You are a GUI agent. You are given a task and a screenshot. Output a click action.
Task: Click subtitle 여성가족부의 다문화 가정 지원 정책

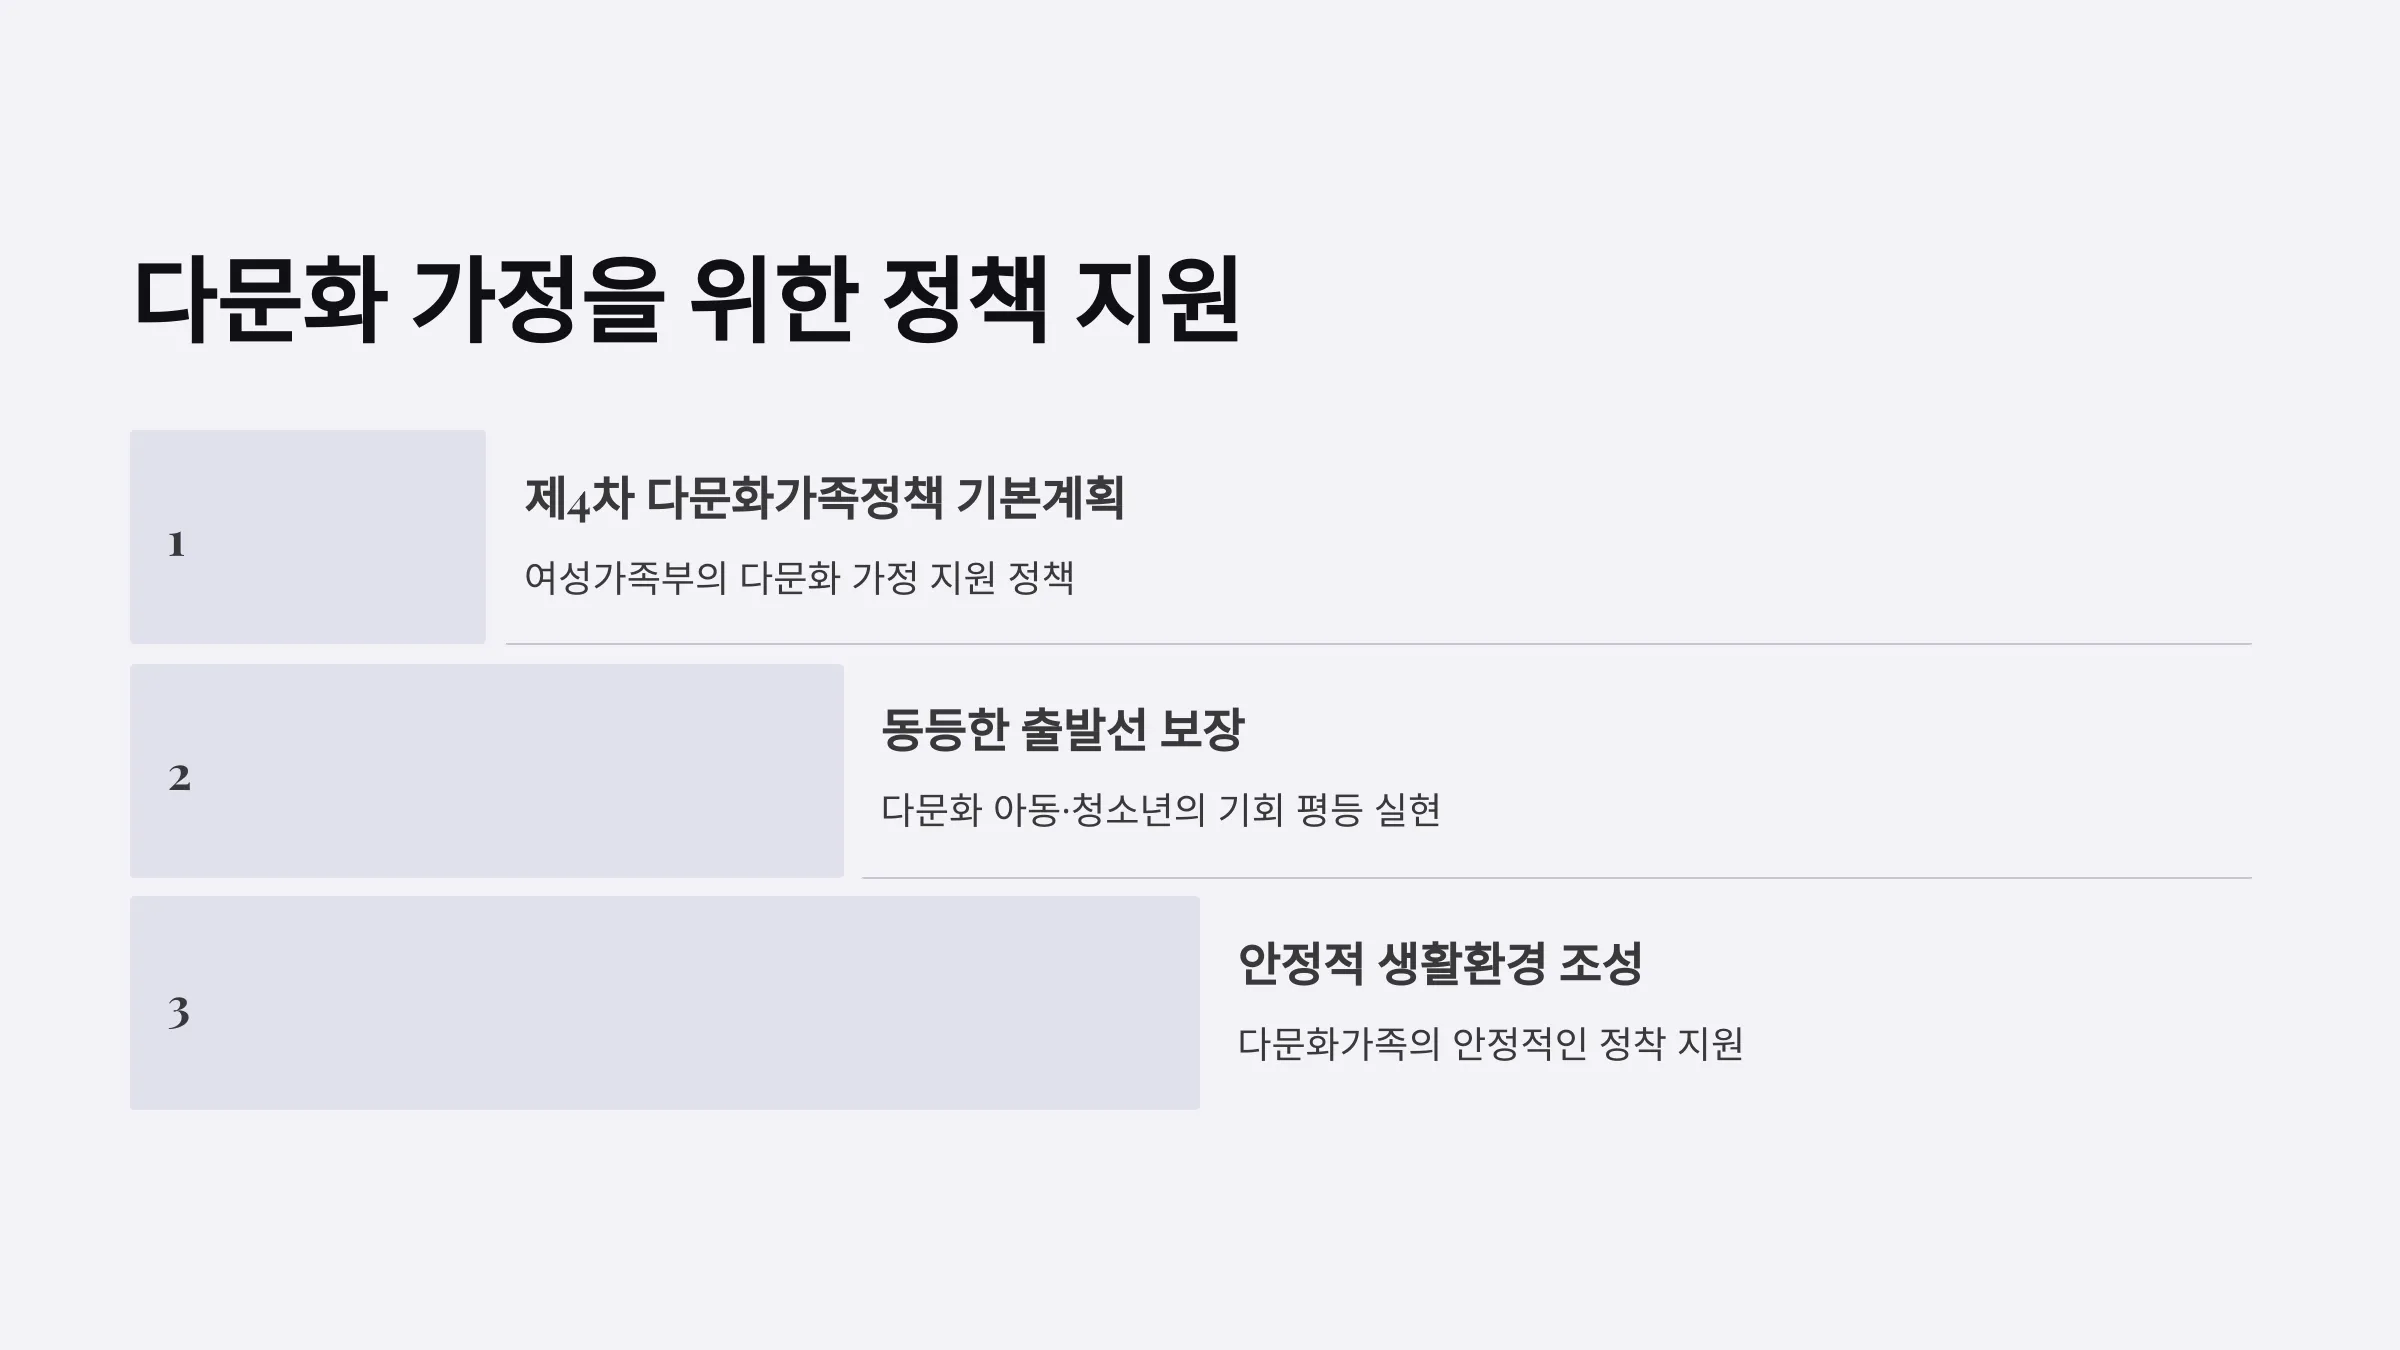[799, 578]
